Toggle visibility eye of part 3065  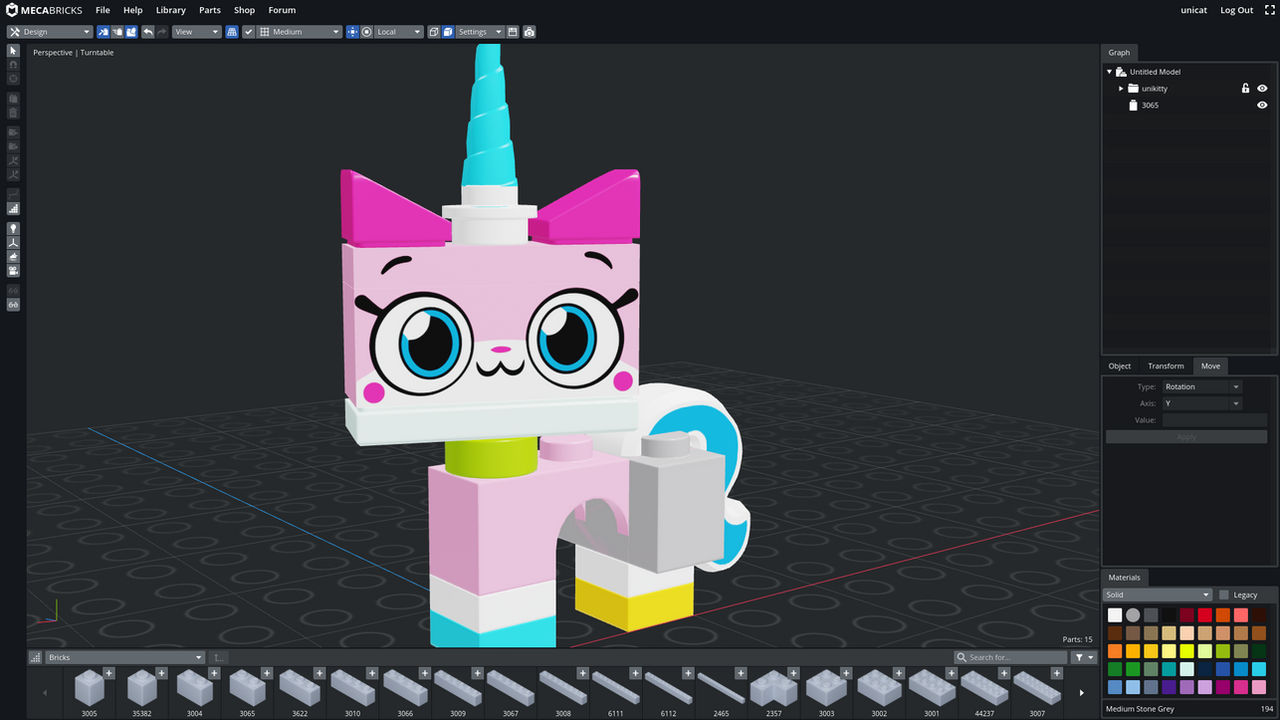point(1262,105)
